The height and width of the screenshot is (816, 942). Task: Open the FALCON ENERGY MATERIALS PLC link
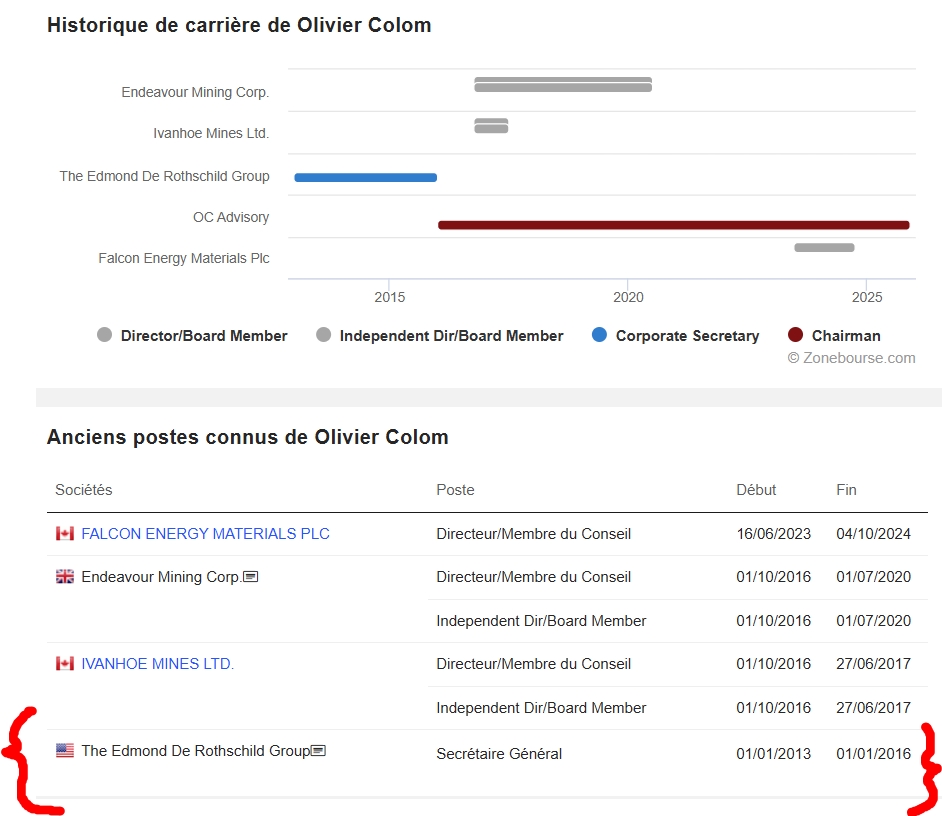click(x=205, y=534)
